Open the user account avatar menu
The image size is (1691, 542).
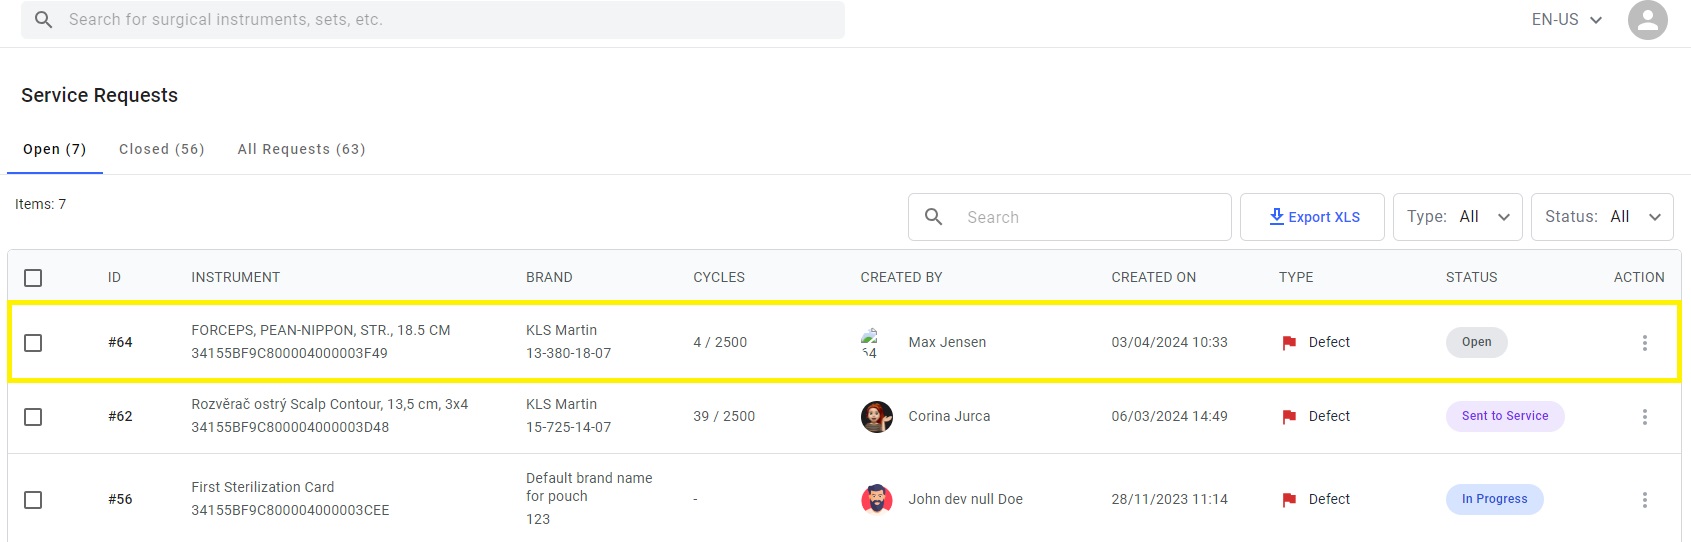[x=1647, y=20]
